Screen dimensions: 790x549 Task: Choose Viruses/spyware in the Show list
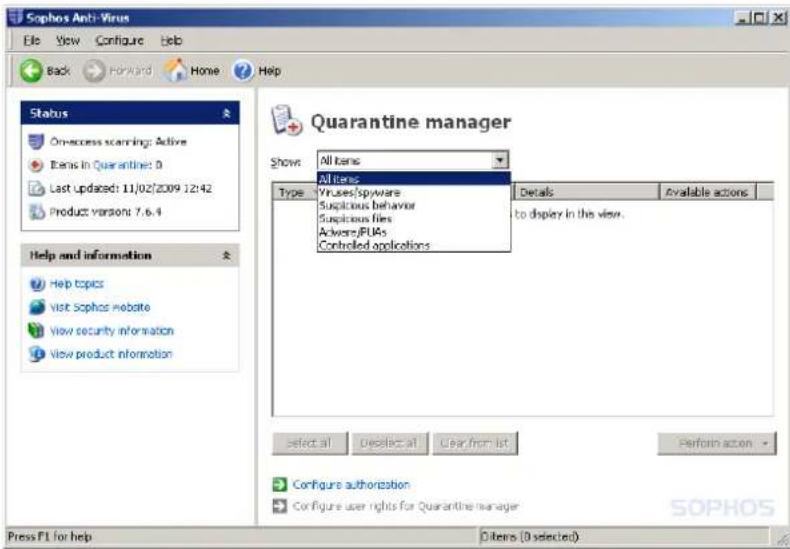(414, 192)
